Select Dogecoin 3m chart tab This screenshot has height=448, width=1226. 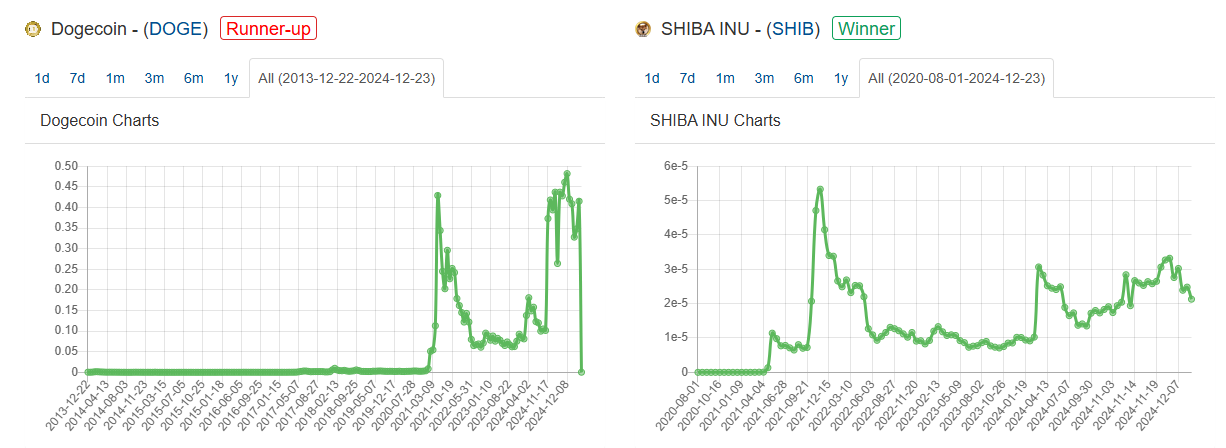coord(154,78)
